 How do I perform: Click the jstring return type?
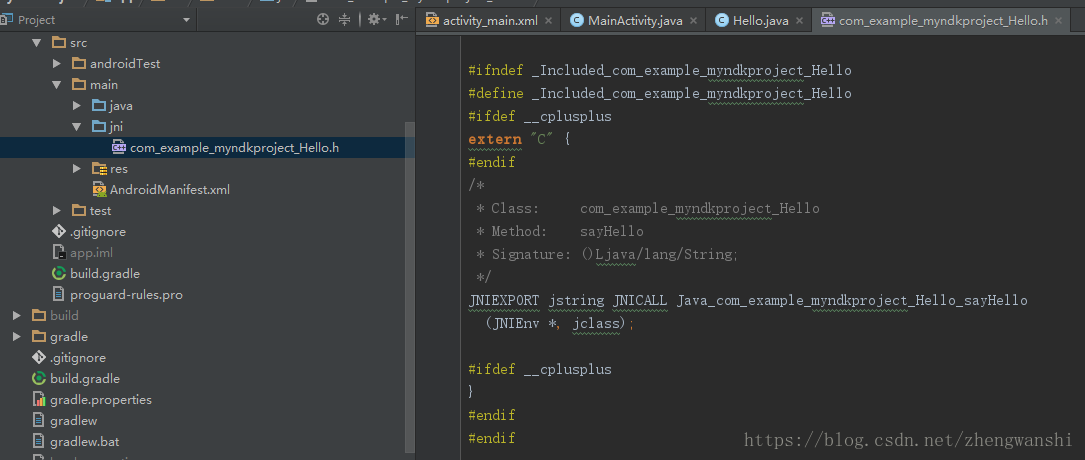pos(577,301)
